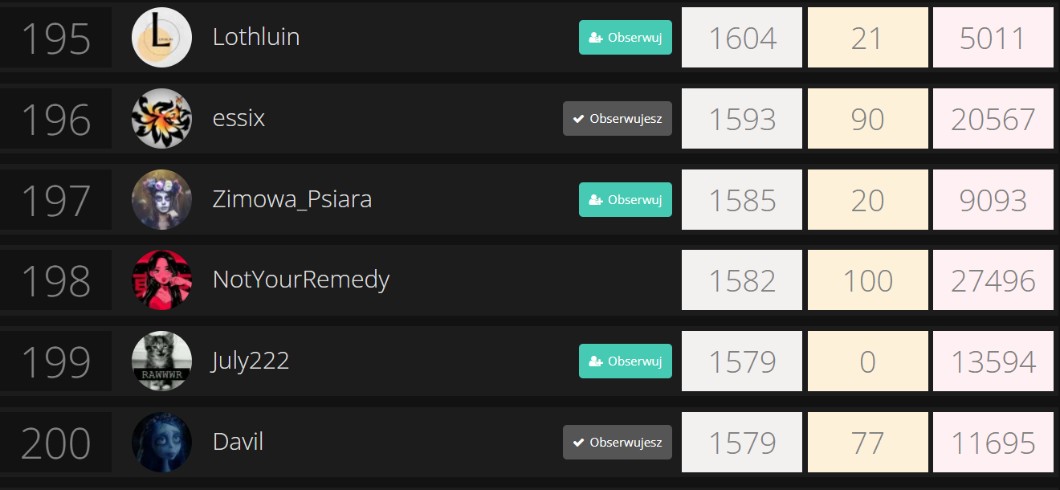
Task: Toggle Obserwujesz for Davil
Action: [x=617, y=442]
